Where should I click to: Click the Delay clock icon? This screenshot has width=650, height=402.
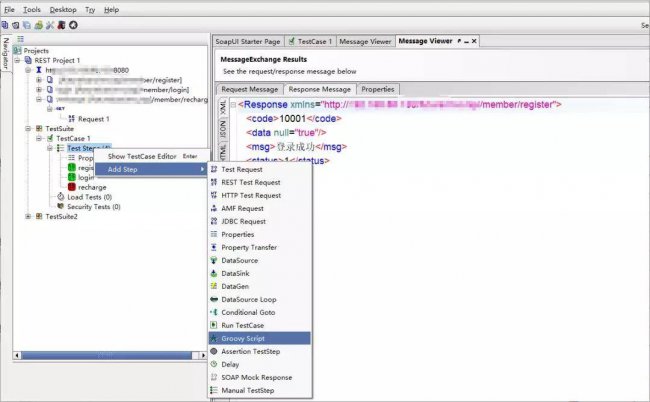point(214,364)
